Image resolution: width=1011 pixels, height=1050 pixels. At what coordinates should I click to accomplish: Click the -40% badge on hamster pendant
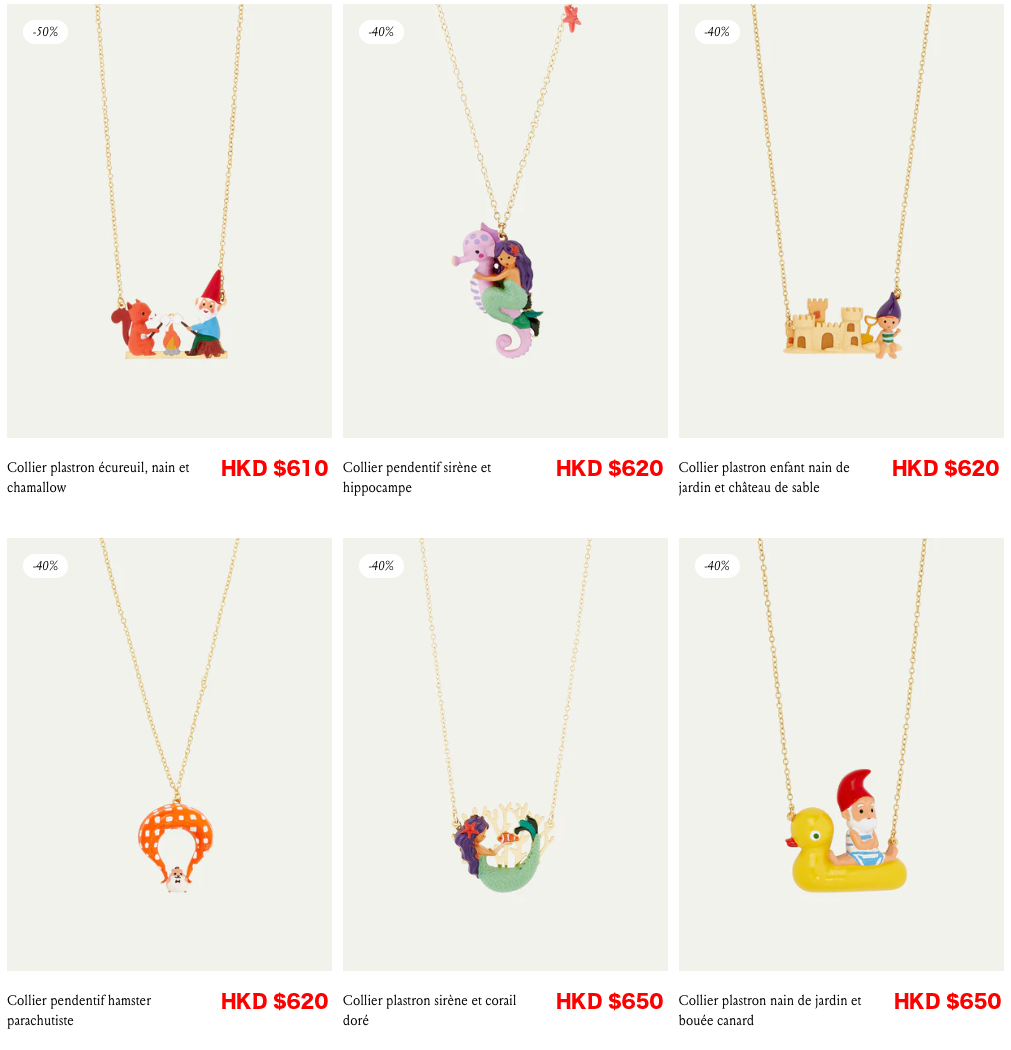[x=46, y=566]
